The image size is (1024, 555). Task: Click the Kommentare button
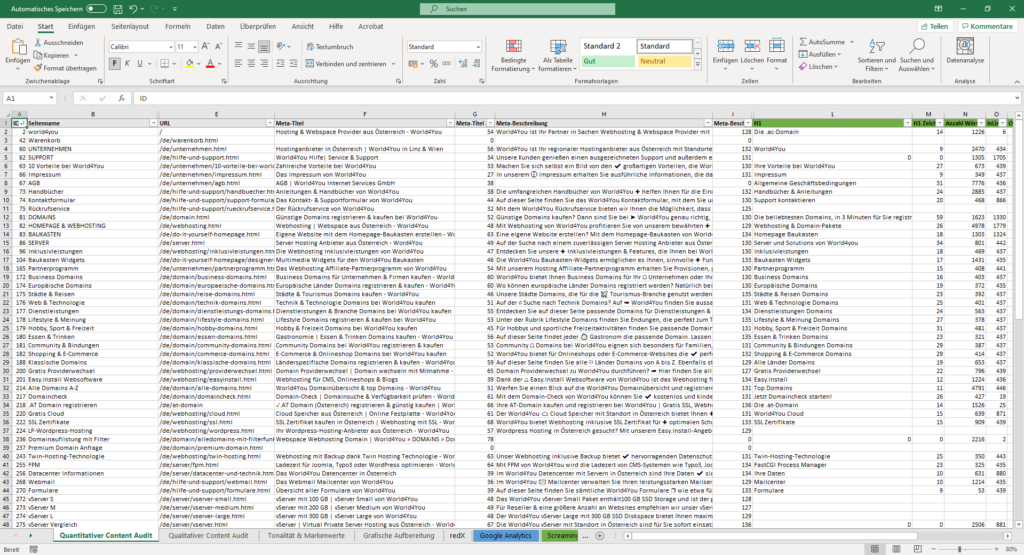point(987,27)
